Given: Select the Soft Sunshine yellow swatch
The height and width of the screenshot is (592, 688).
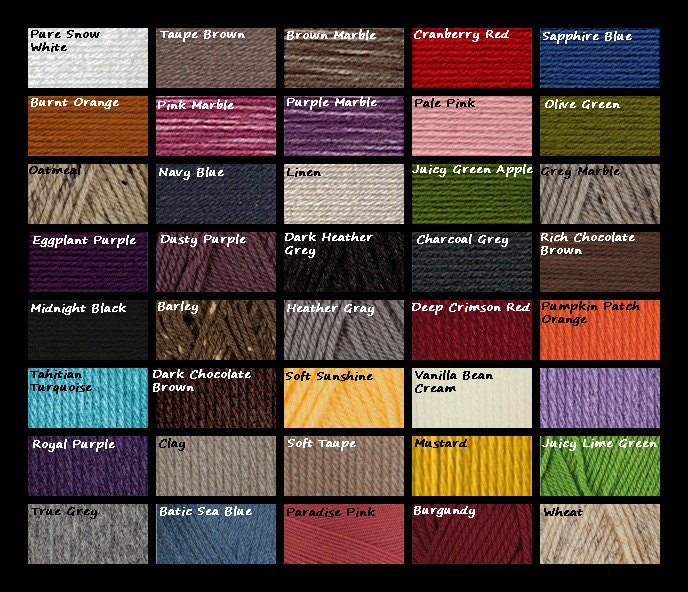Looking at the screenshot, I should [344, 398].
